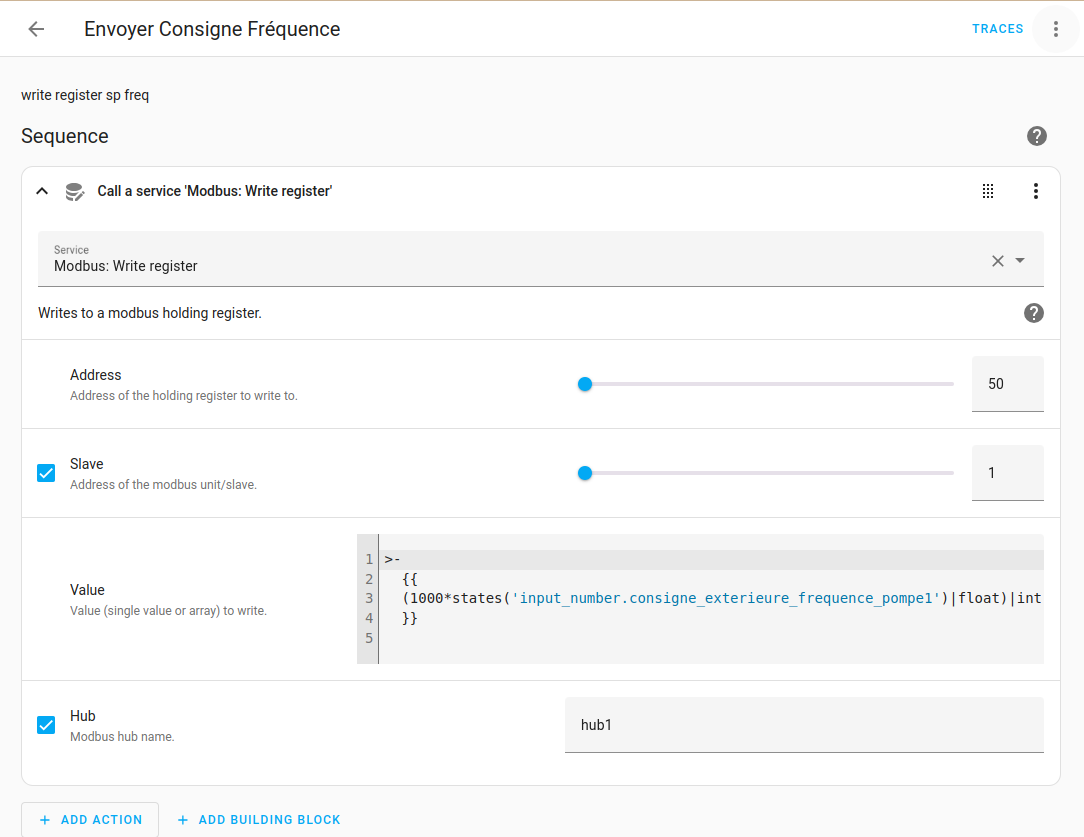The image size is (1084, 837).
Task: Click the help icon next to the modbus description
Action: 1034,313
